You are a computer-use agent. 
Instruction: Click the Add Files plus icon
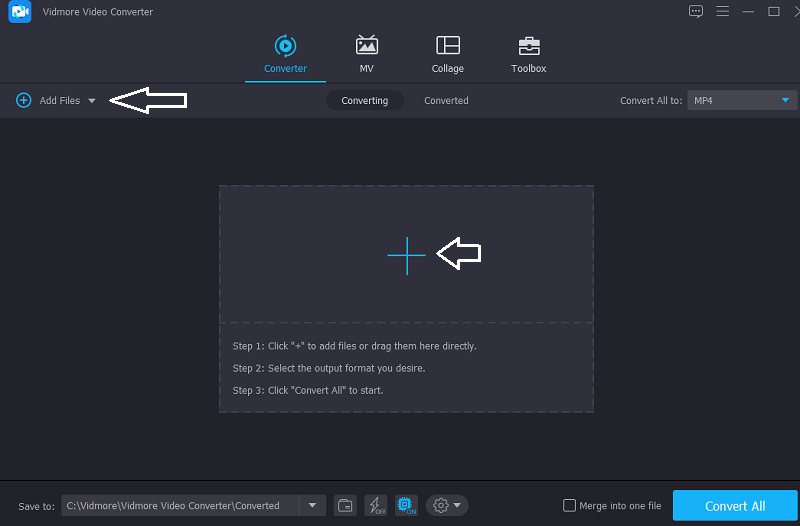click(x=23, y=101)
